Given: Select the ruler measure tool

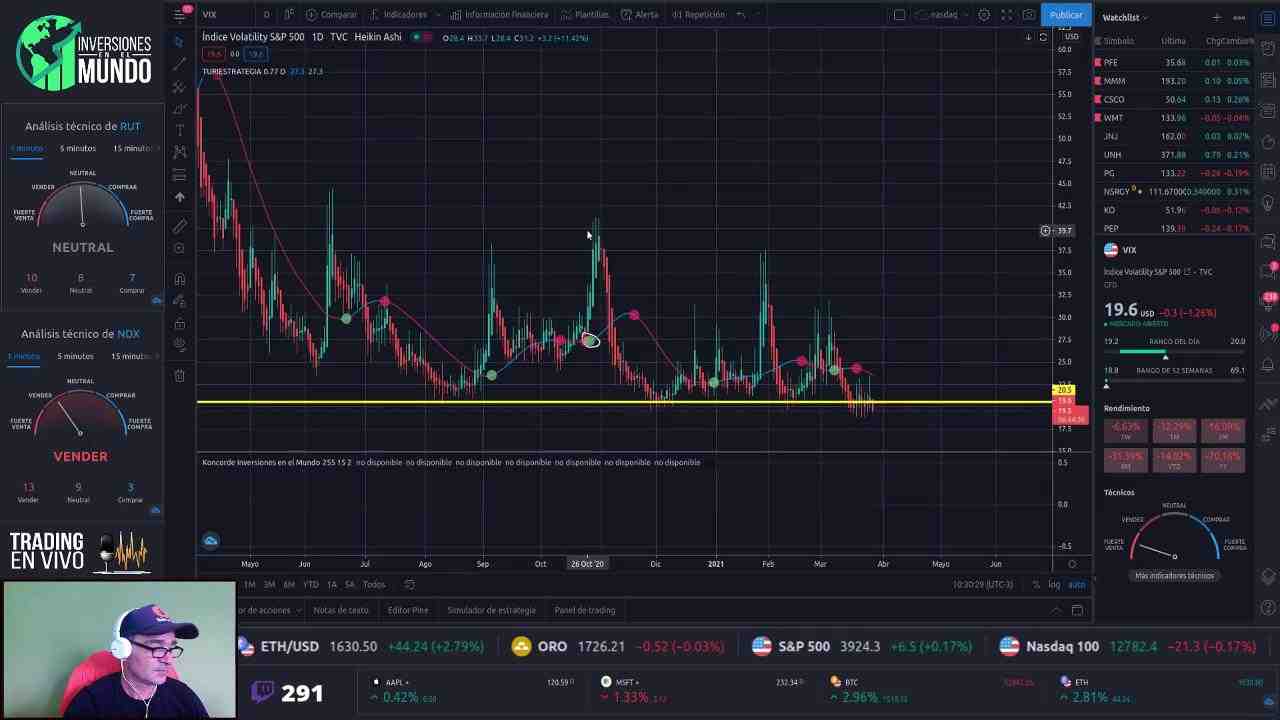Looking at the screenshot, I should pyautogui.click(x=179, y=226).
